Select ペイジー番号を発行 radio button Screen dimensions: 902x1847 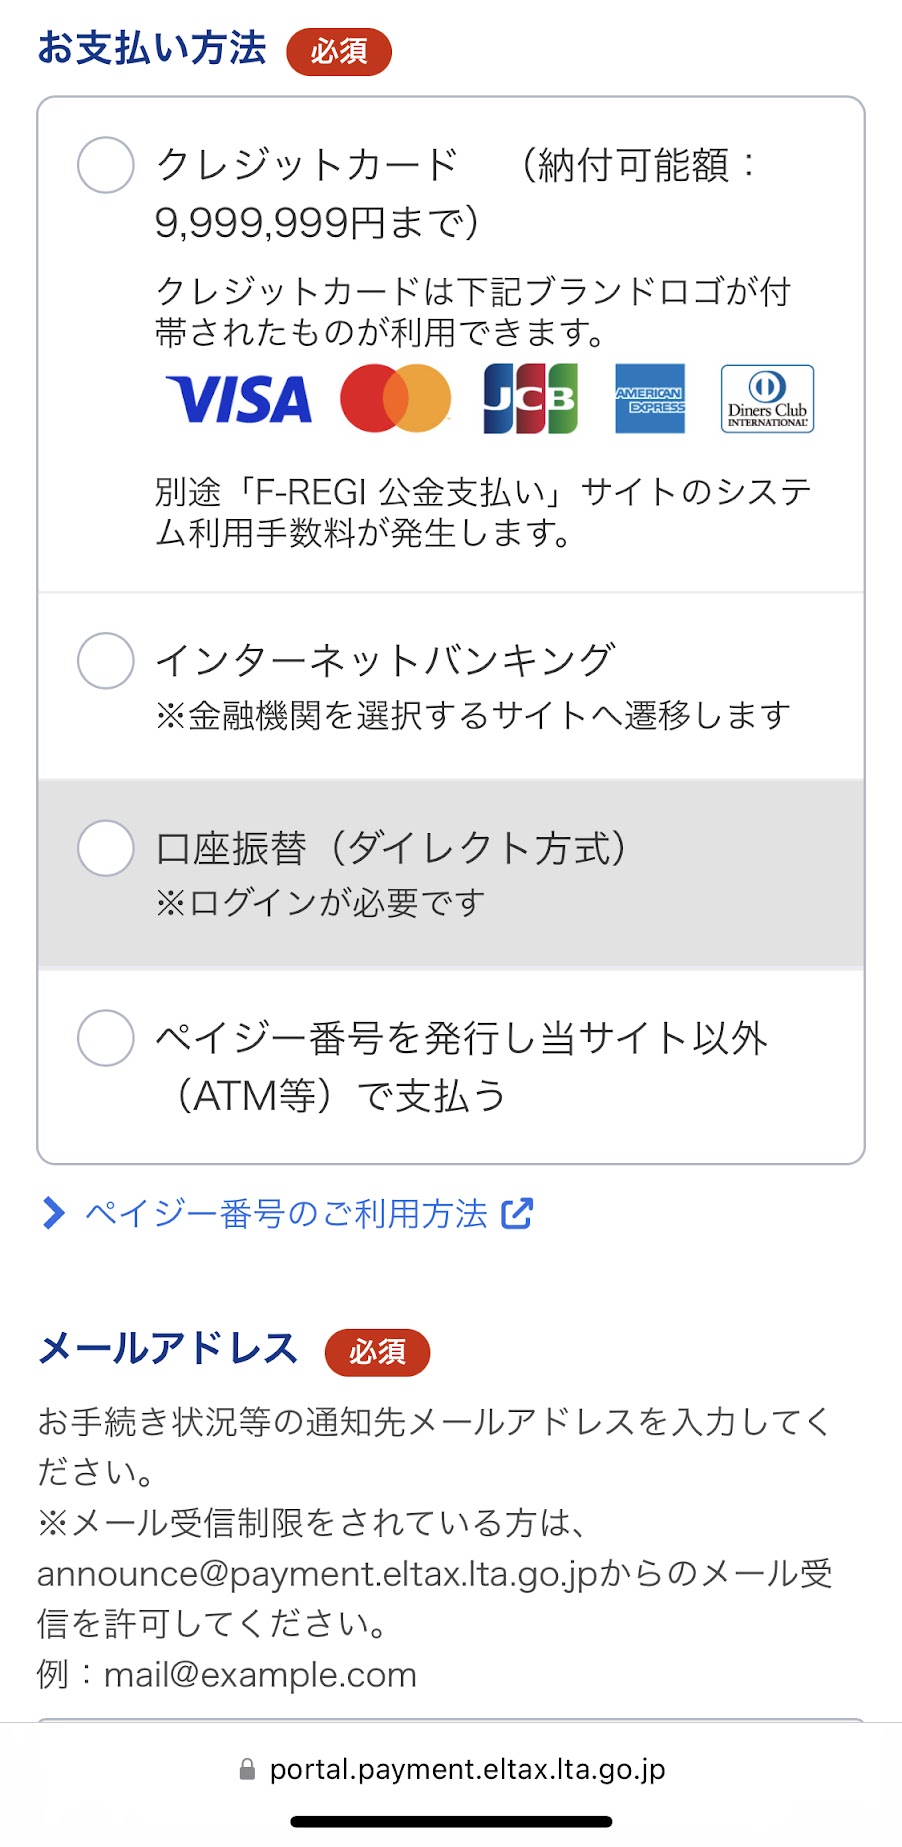(x=106, y=1038)
